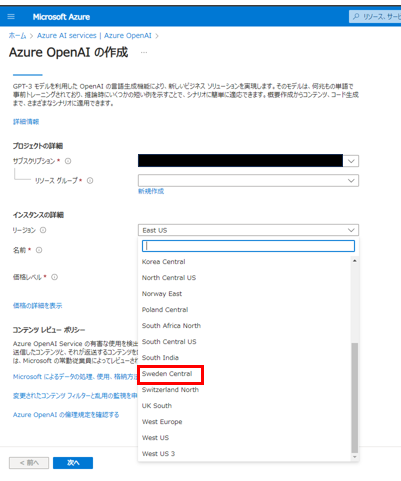Image resolution: width=401 pixels, height=481 pixels.
Task: Click the < 前へ button
Action: point(29,463)
